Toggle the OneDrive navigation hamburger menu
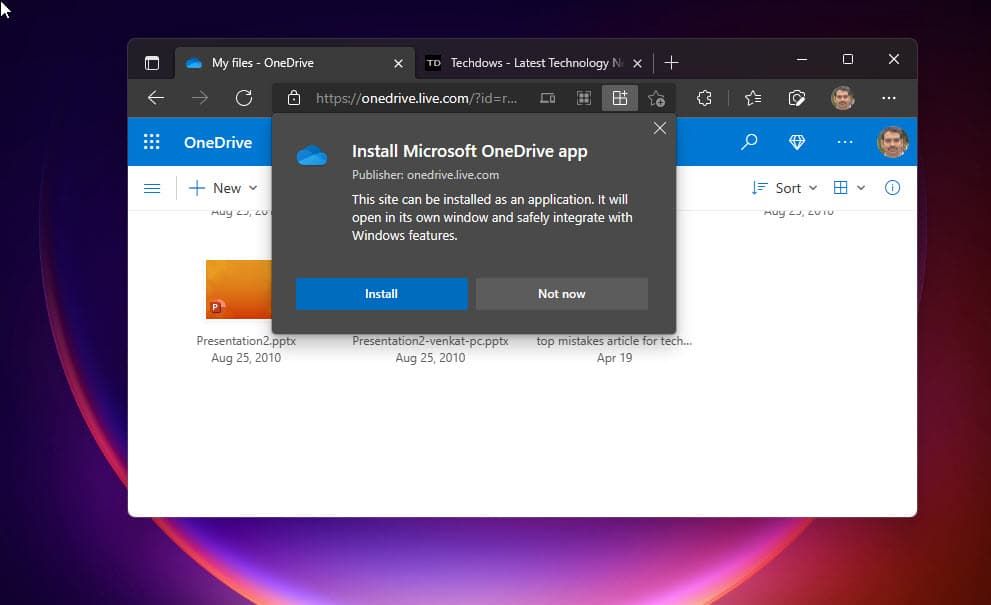The image size is (991, 605). point(152,188)
